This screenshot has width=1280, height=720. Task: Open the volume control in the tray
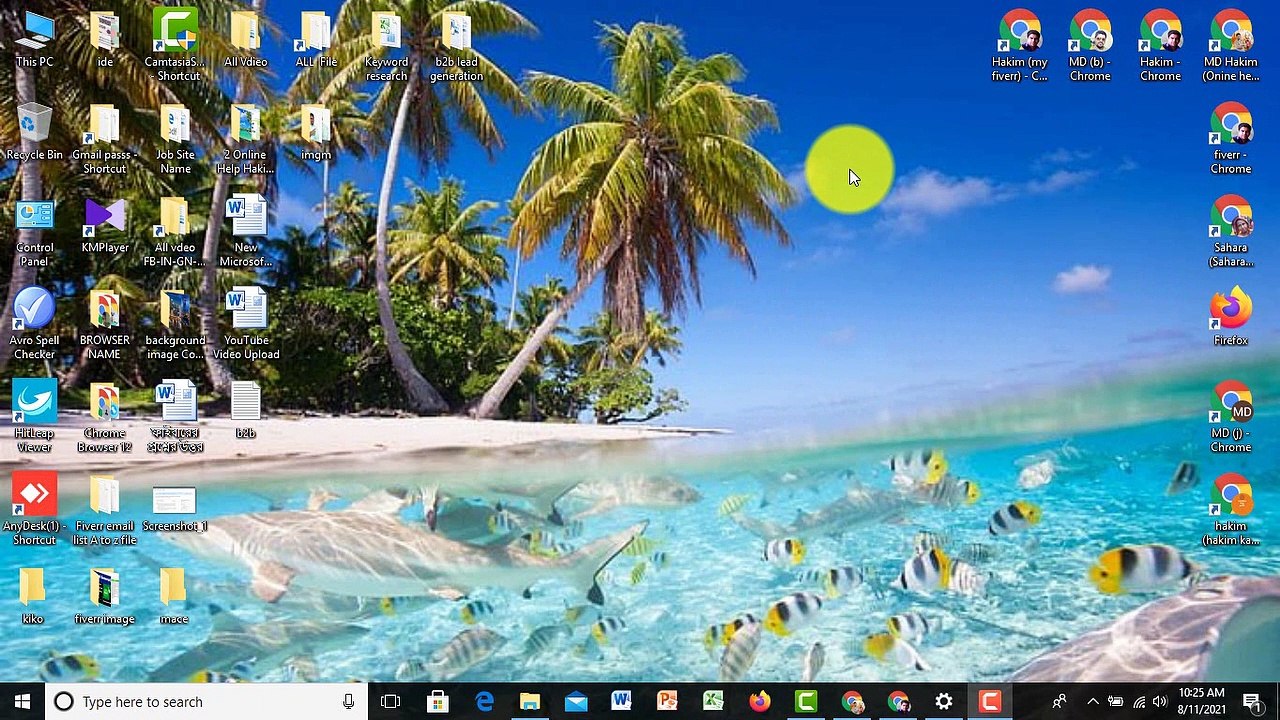point(1160,702)
